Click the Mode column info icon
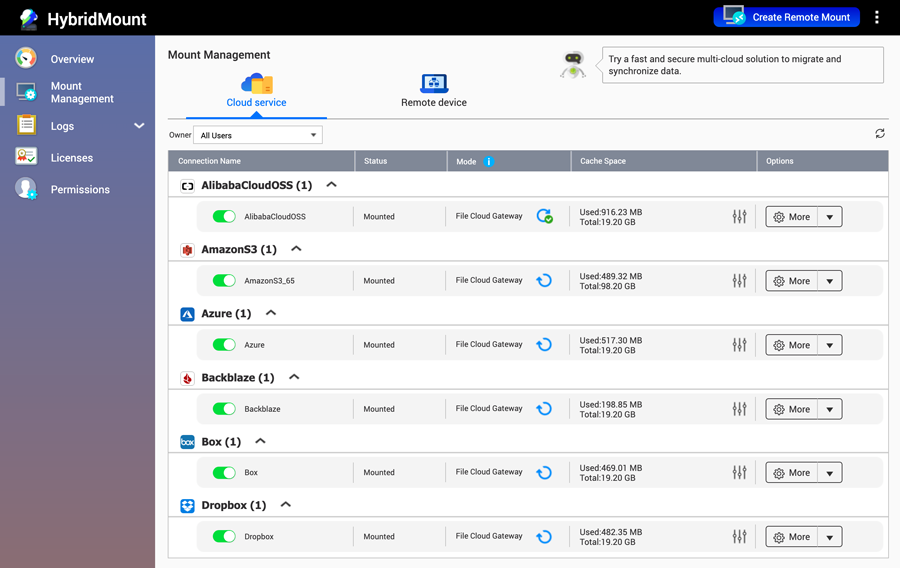This screenshot has width=900, height=568. point(489,161)
